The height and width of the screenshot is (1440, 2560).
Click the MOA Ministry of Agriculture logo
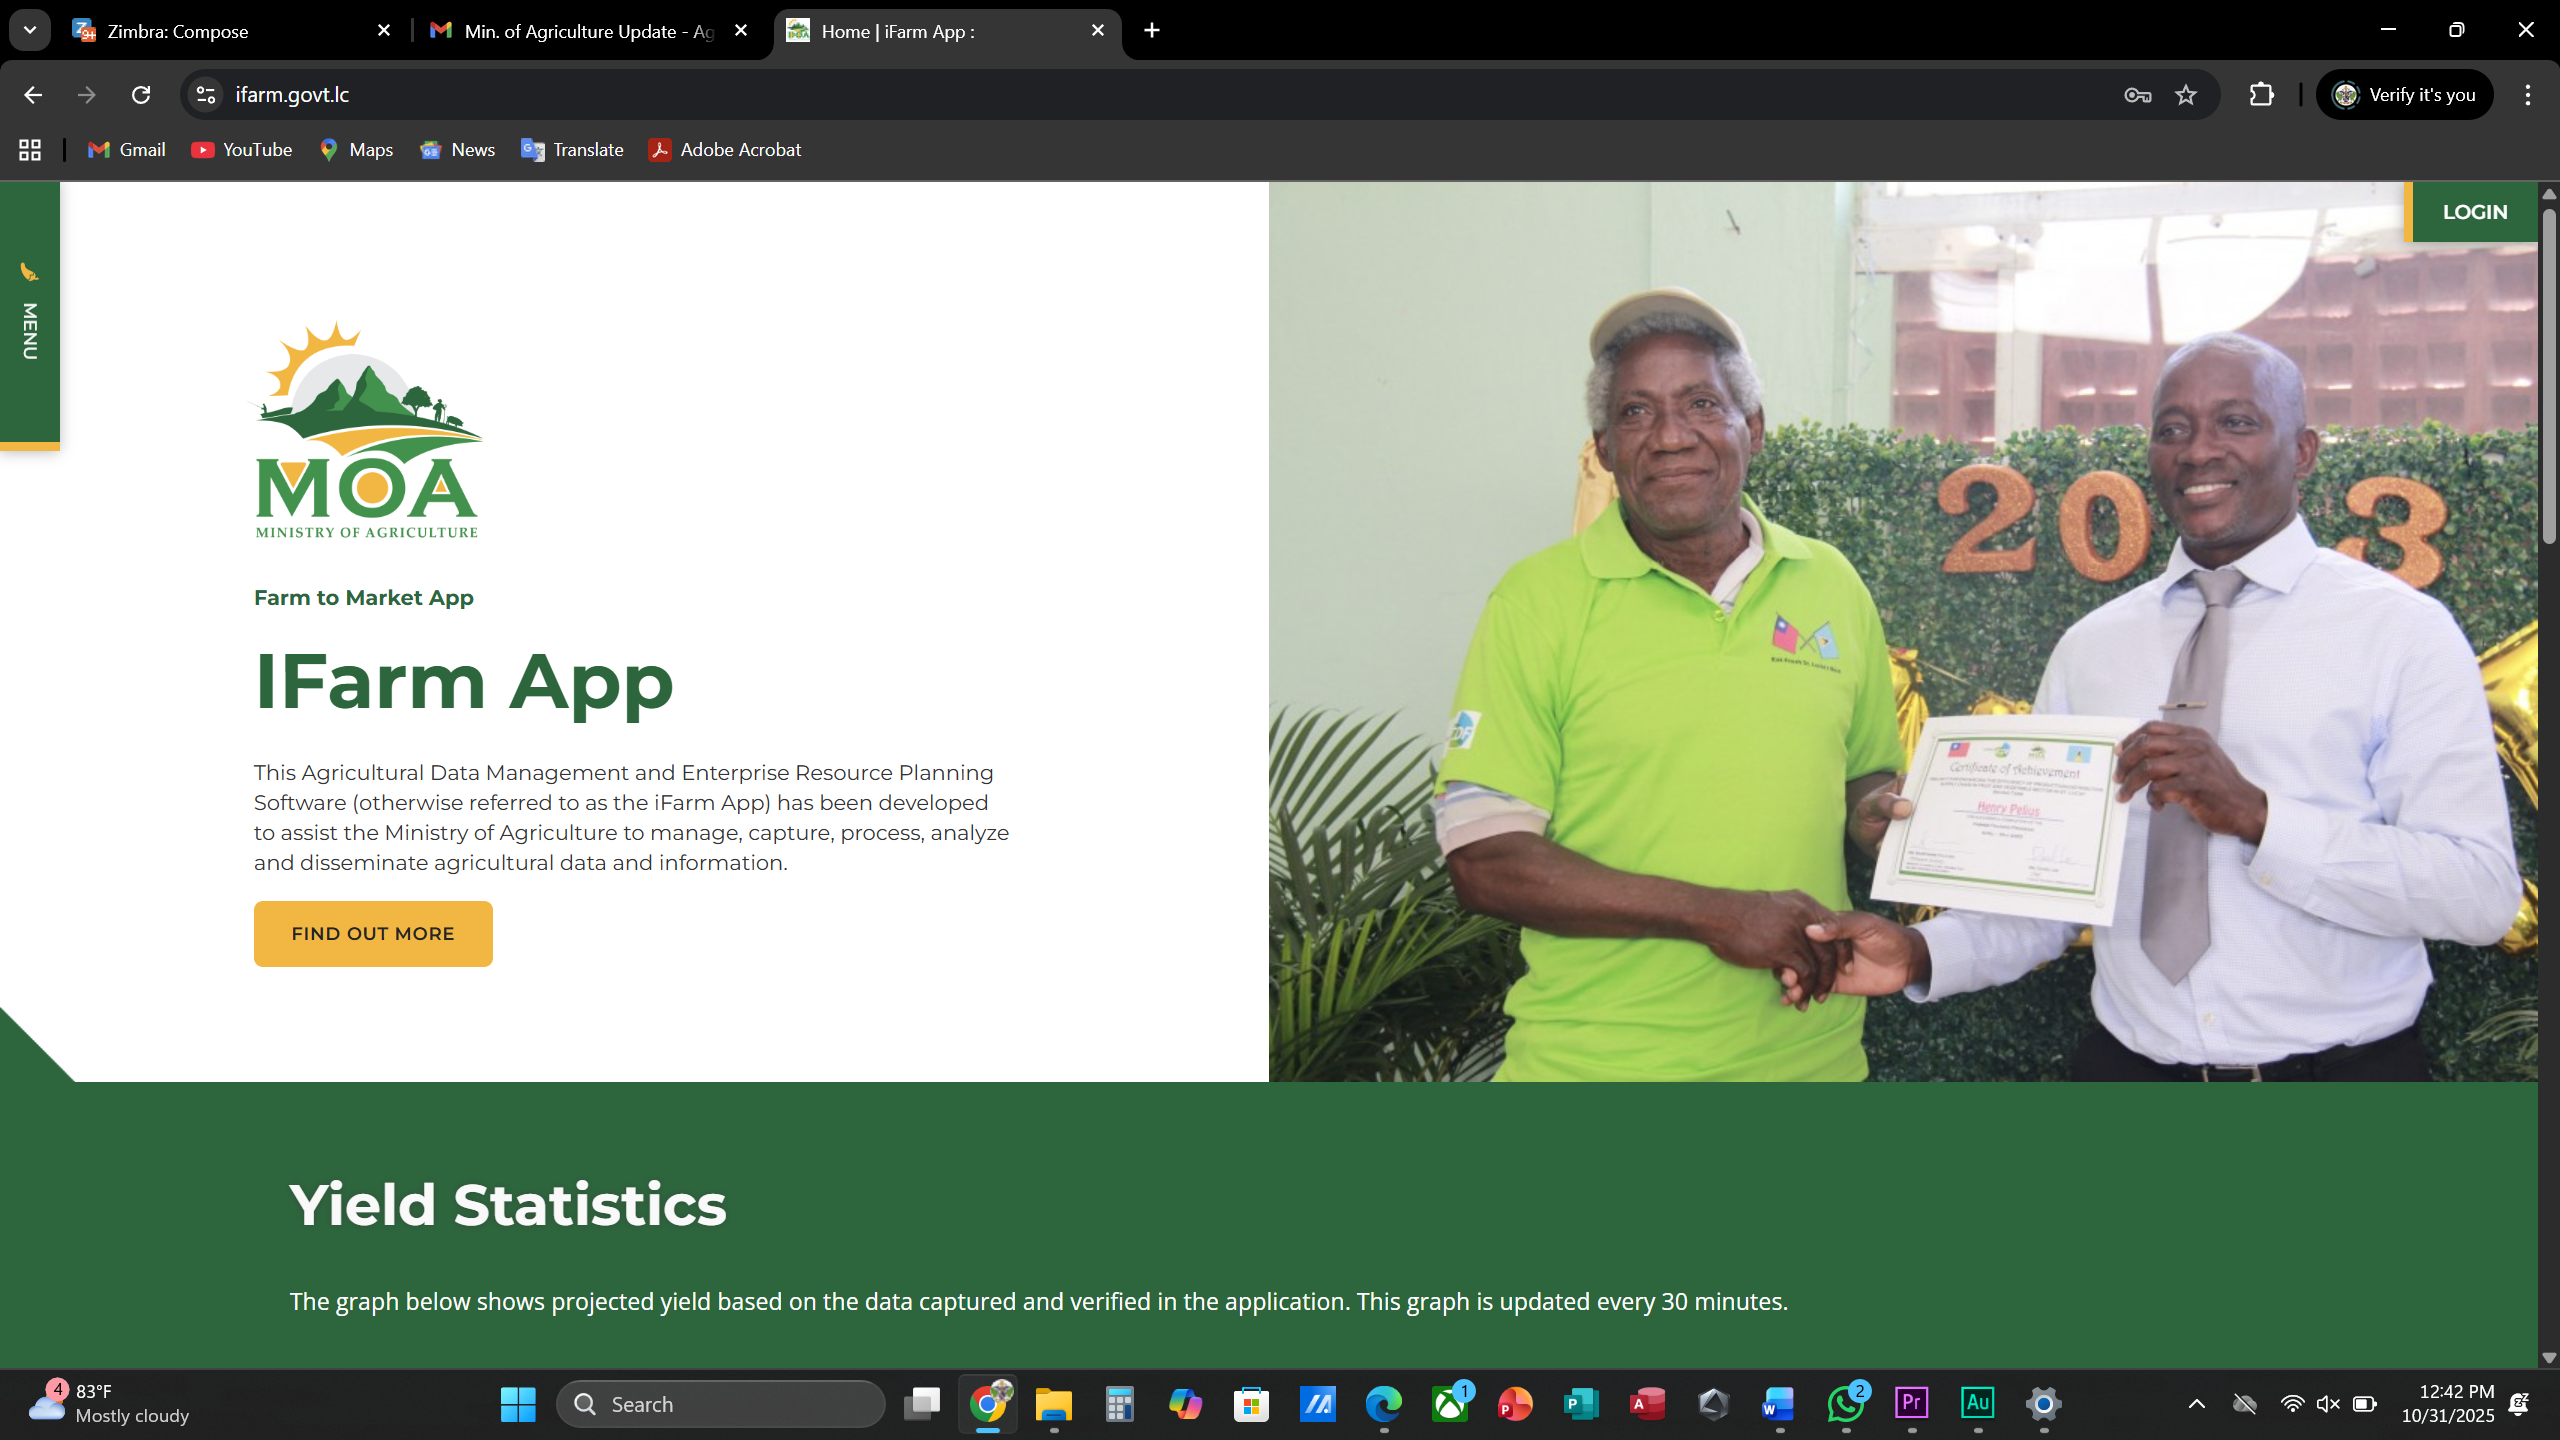pyautogui.click(x=367, y=430)
